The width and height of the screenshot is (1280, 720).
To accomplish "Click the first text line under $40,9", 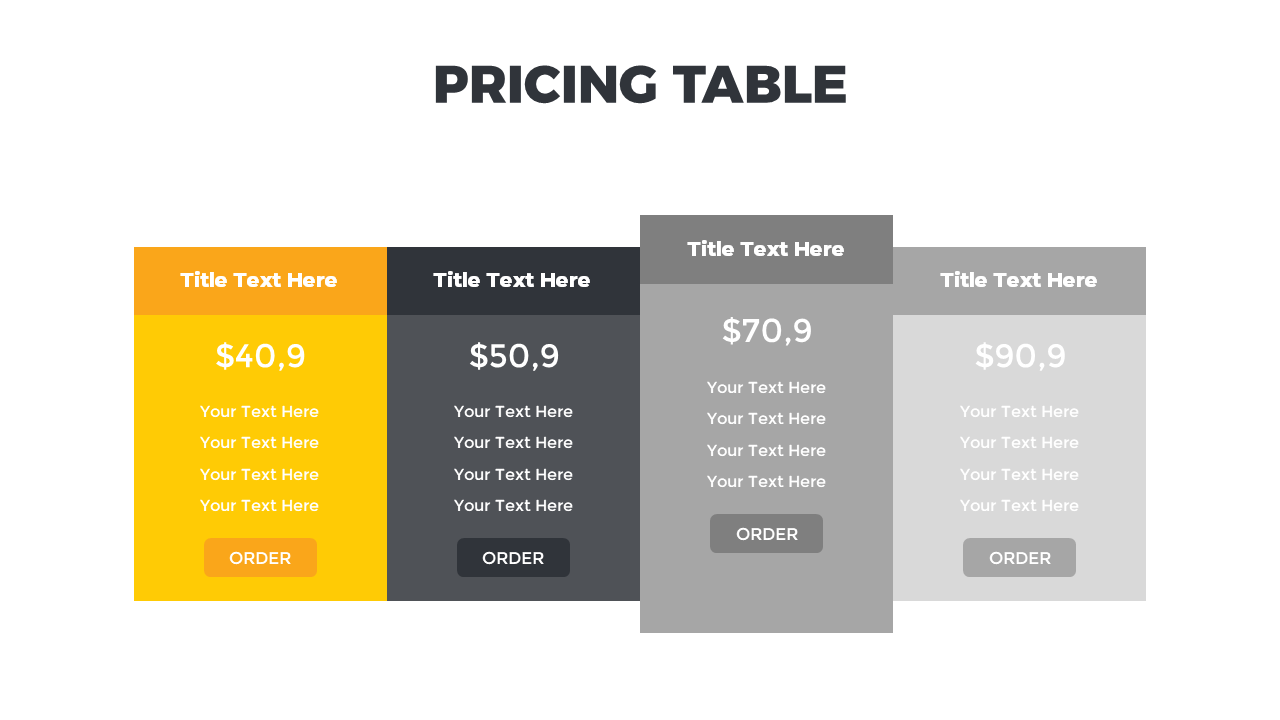I will pos(259,411).
